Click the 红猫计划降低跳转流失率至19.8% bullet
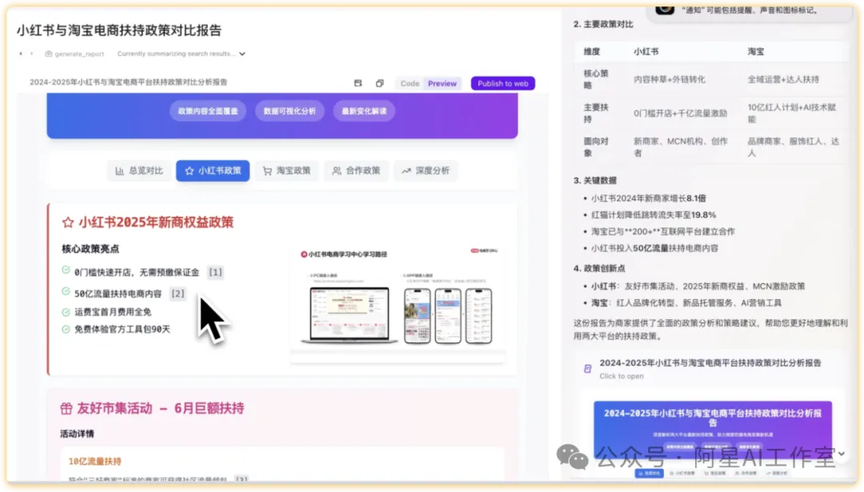864x492 pixels. (x=654, y=215)
